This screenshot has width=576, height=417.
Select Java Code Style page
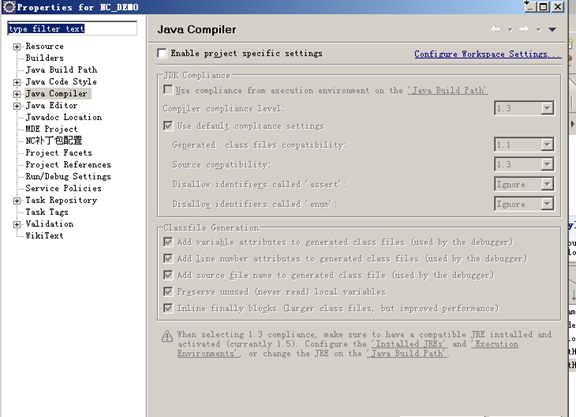tap(61, 82)
